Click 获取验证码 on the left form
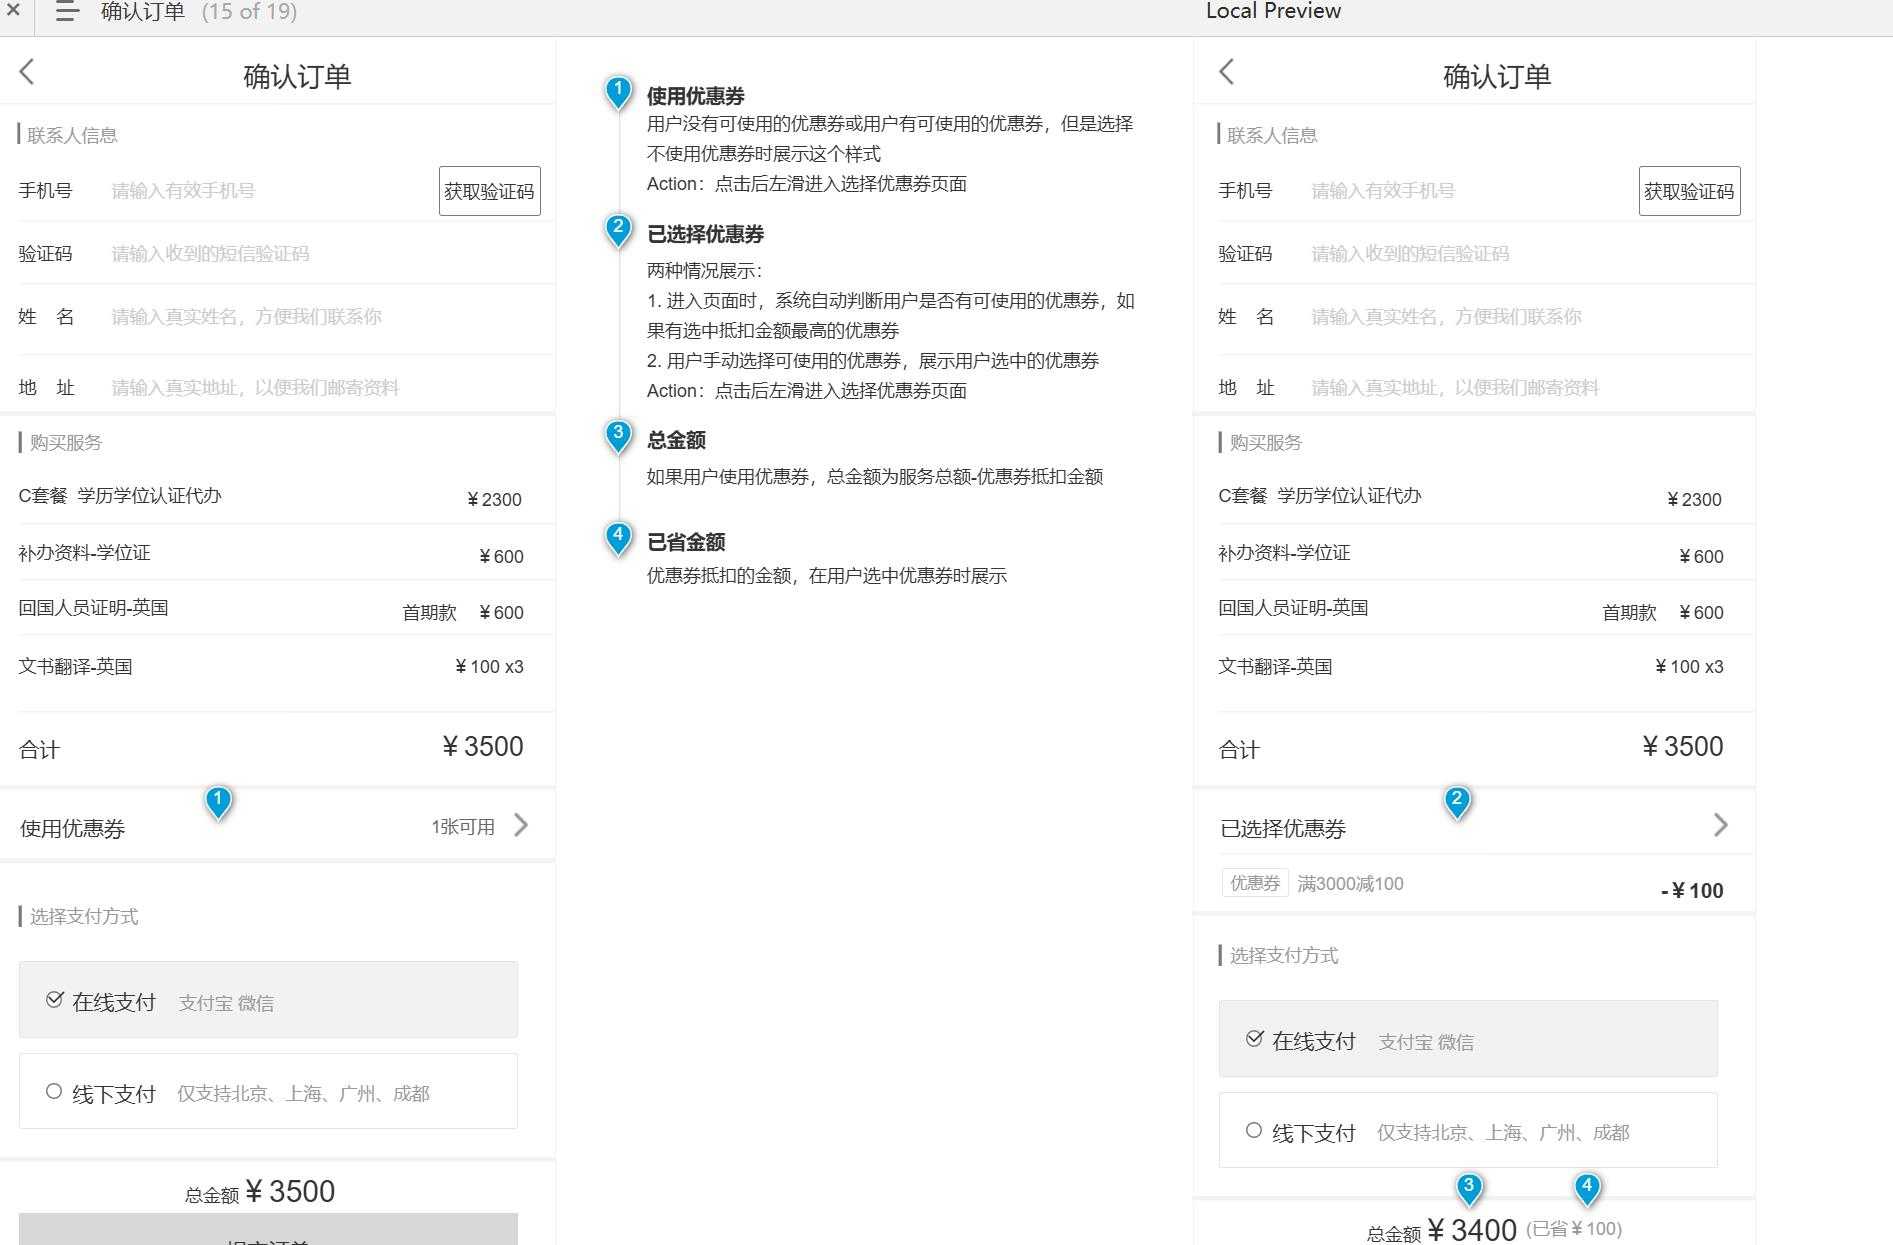The width and height of the screenshot is (1893, 1245). 489,190
